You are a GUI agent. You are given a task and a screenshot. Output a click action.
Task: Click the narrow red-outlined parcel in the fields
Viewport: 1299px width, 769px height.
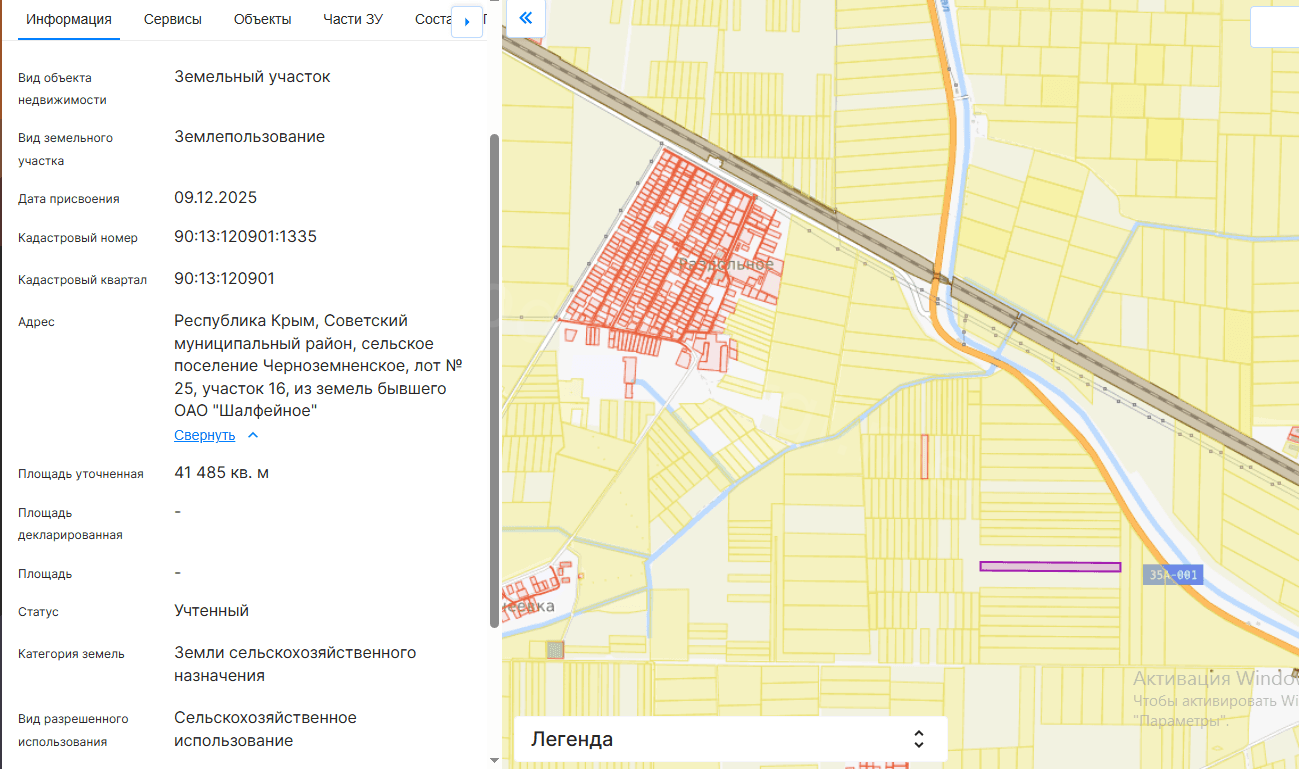925,456
